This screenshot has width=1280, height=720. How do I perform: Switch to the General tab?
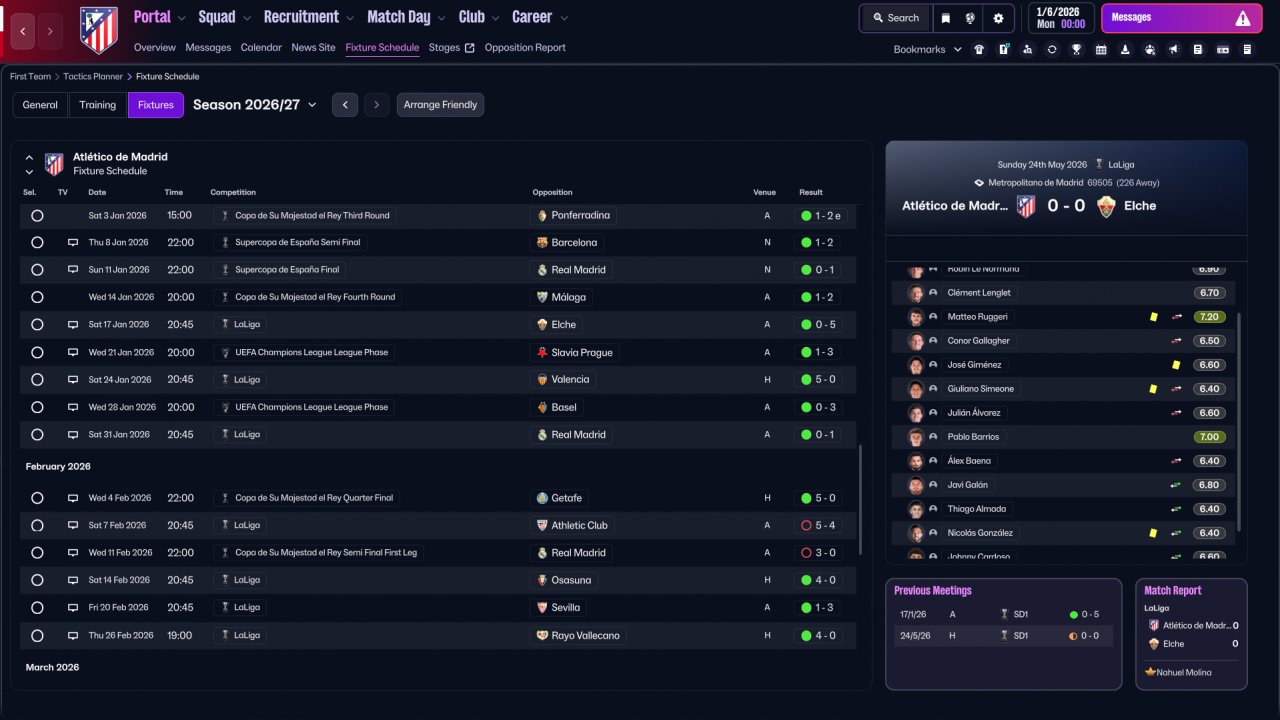pyautogui.click(x=40, y=105)
